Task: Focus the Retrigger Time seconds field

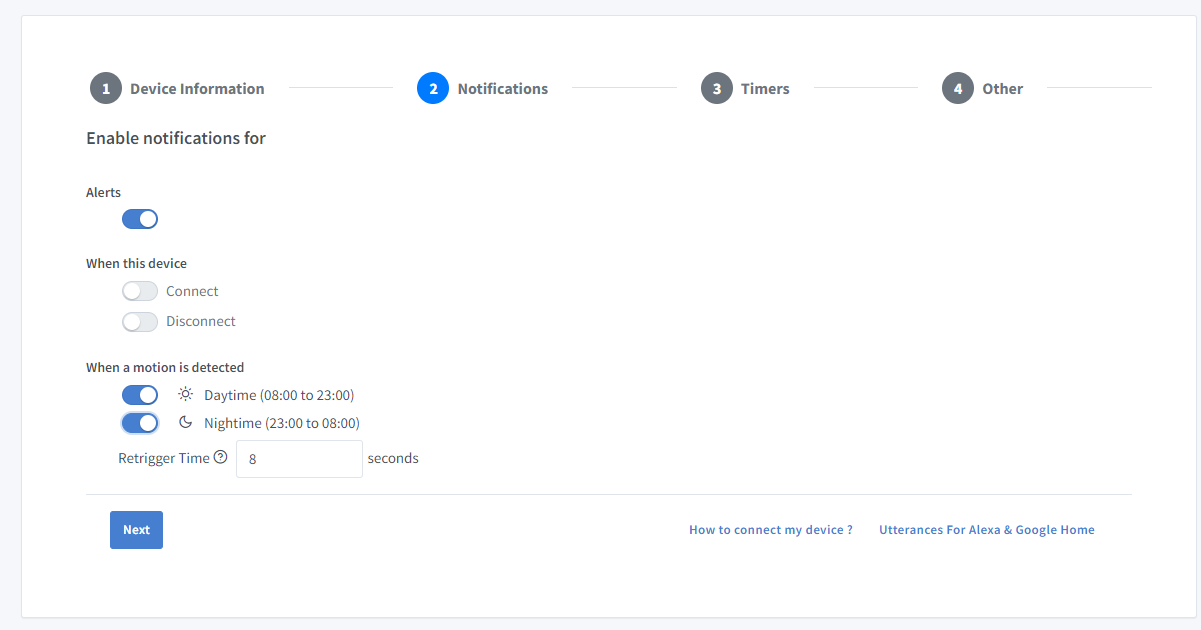Action: (x=299, y=459)
